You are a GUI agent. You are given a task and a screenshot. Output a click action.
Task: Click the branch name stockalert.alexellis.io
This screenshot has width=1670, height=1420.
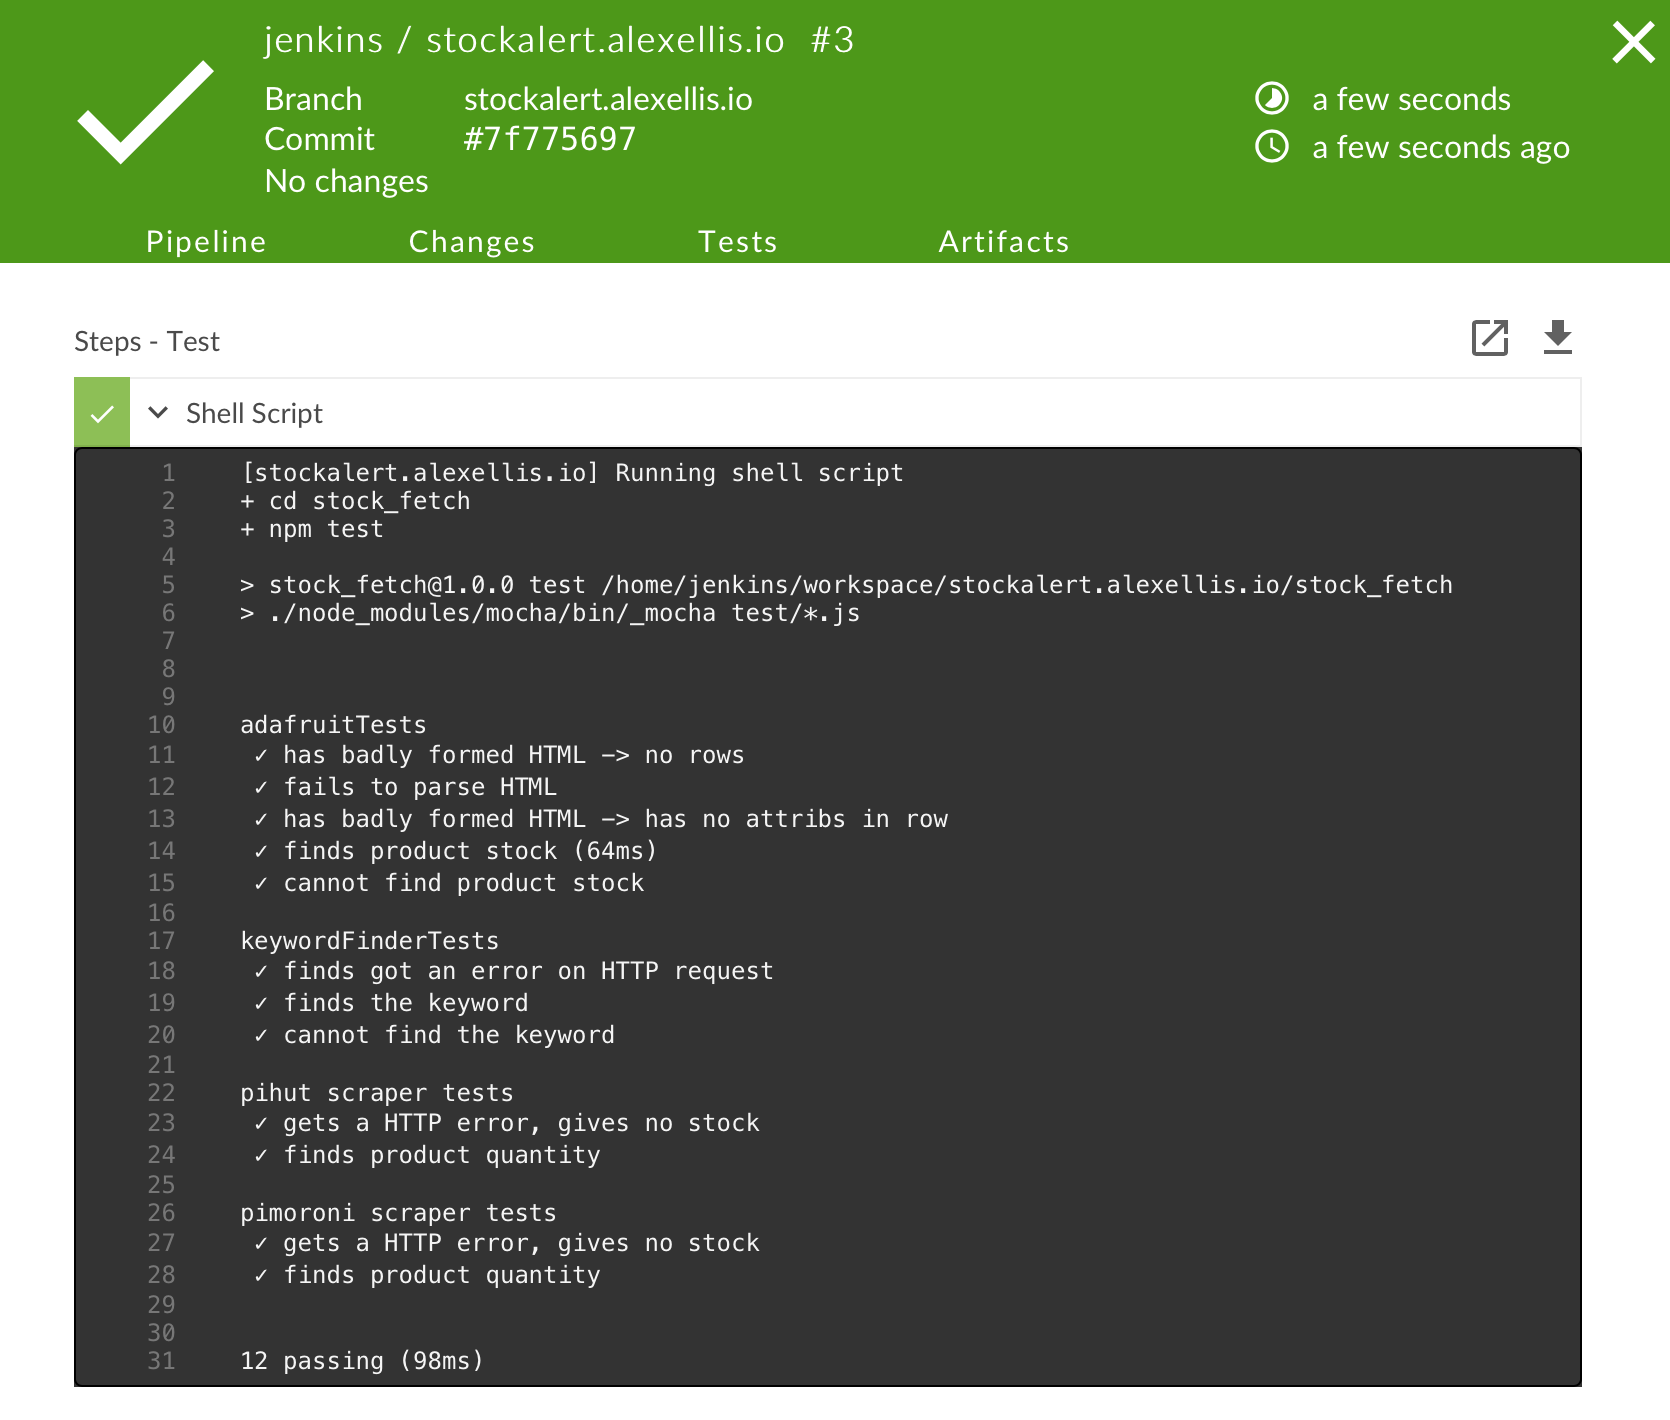pos(608,99)
